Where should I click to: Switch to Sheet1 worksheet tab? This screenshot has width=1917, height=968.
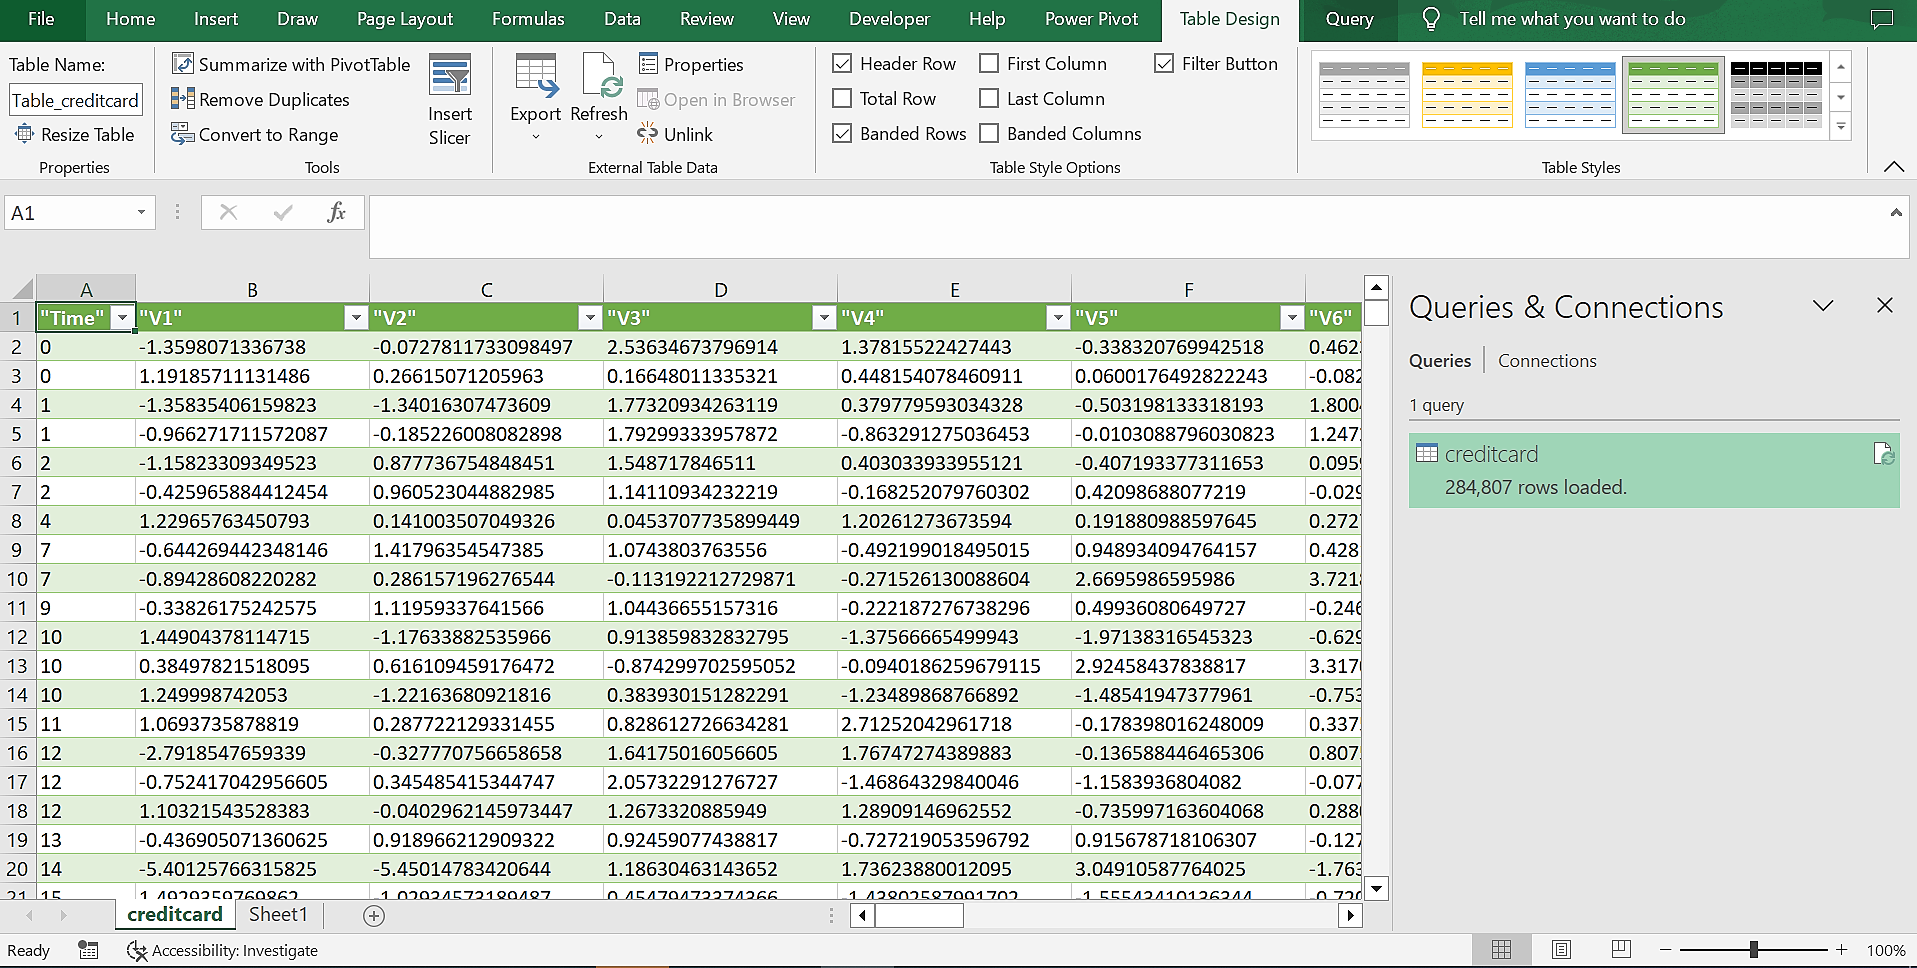pos(278,914)
